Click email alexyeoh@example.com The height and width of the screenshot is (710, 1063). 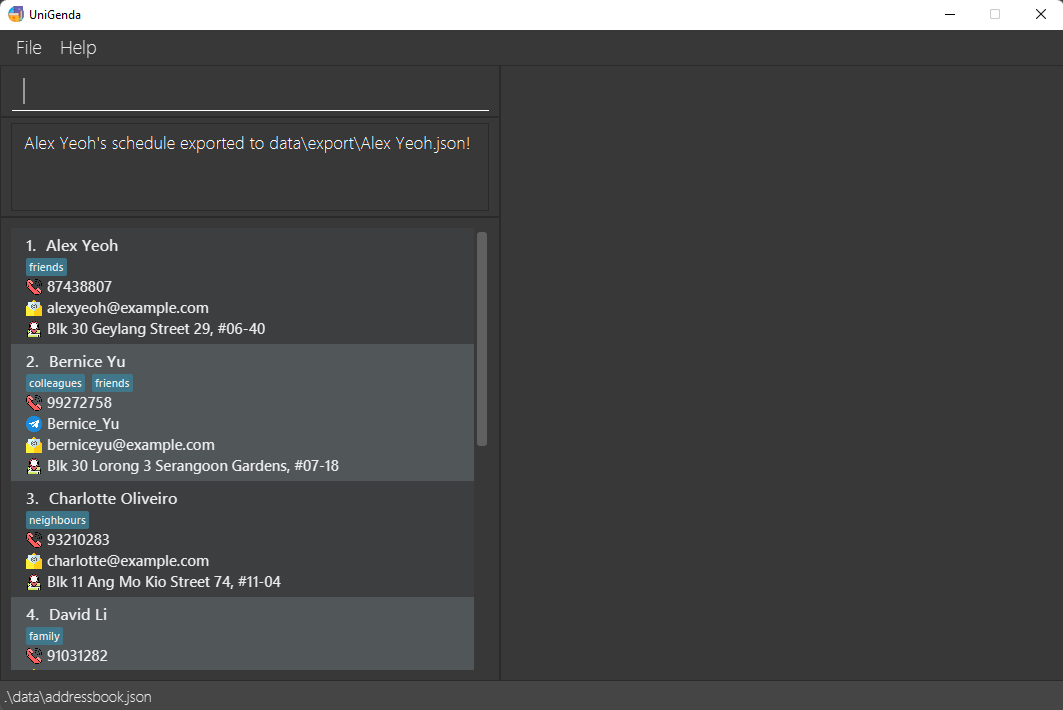(x=127, y=308)
